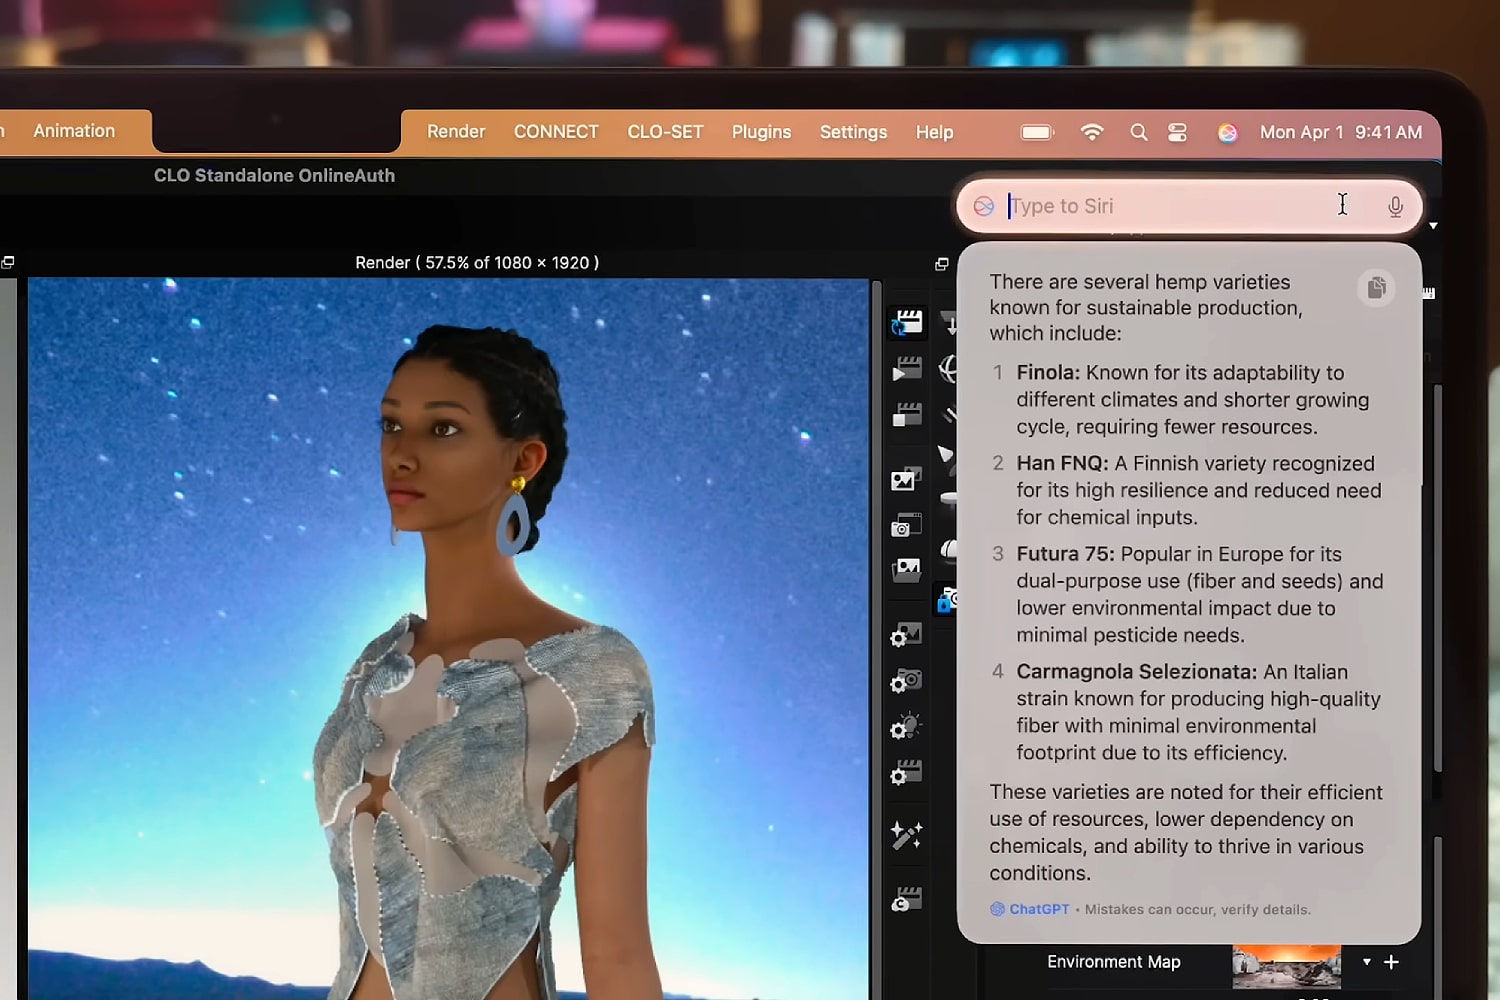The image size is (1500, 1000).
Task: Click the ChatGPT attribution link
Action: pos(1038,909)
